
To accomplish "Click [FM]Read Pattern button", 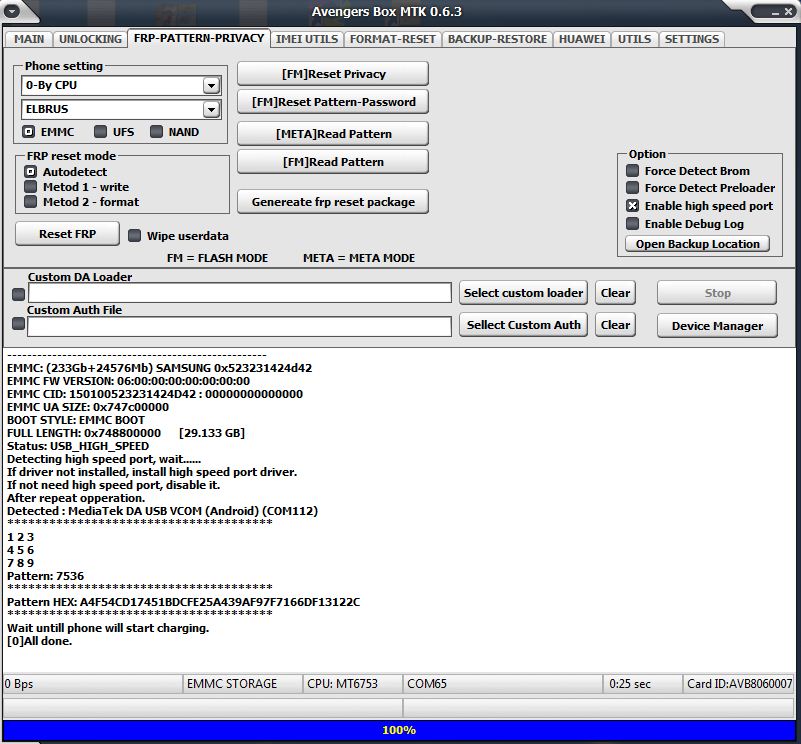I will tap(333, 162).
